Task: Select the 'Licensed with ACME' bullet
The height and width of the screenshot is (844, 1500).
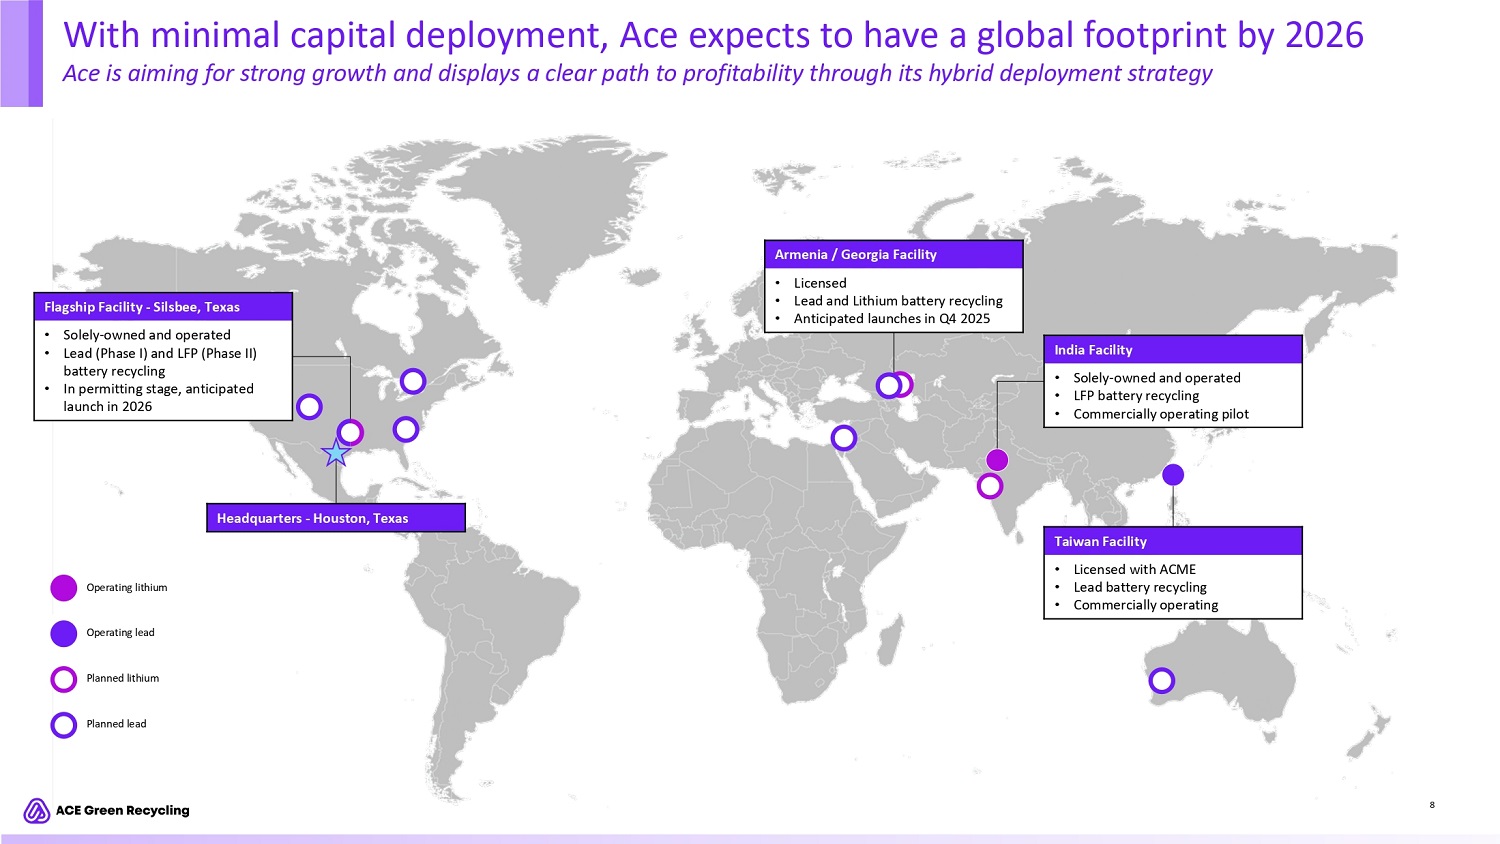Action: tap(1135, 569)
